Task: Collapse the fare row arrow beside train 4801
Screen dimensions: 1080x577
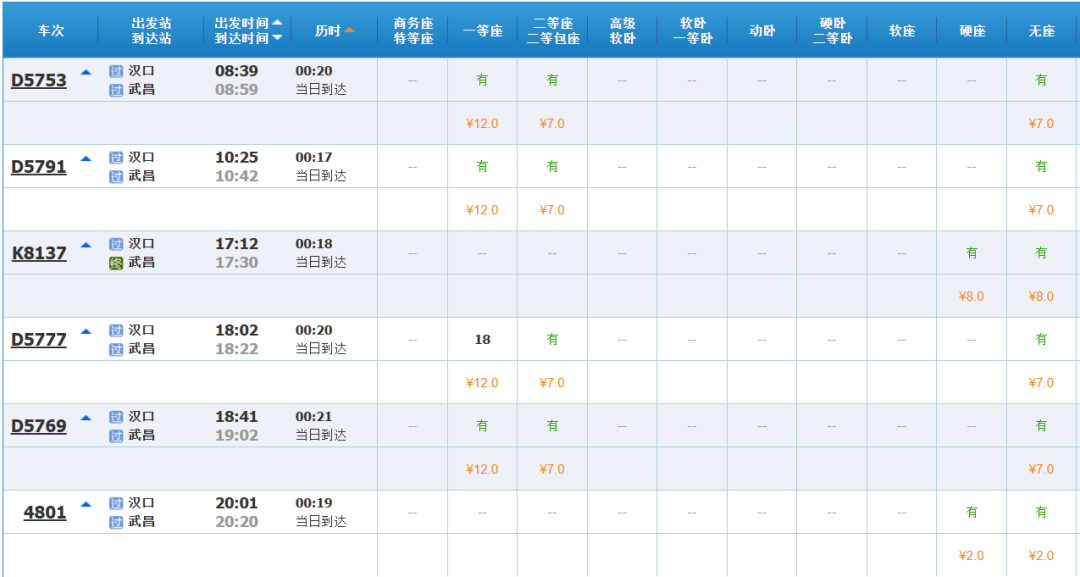Action: 86,504
